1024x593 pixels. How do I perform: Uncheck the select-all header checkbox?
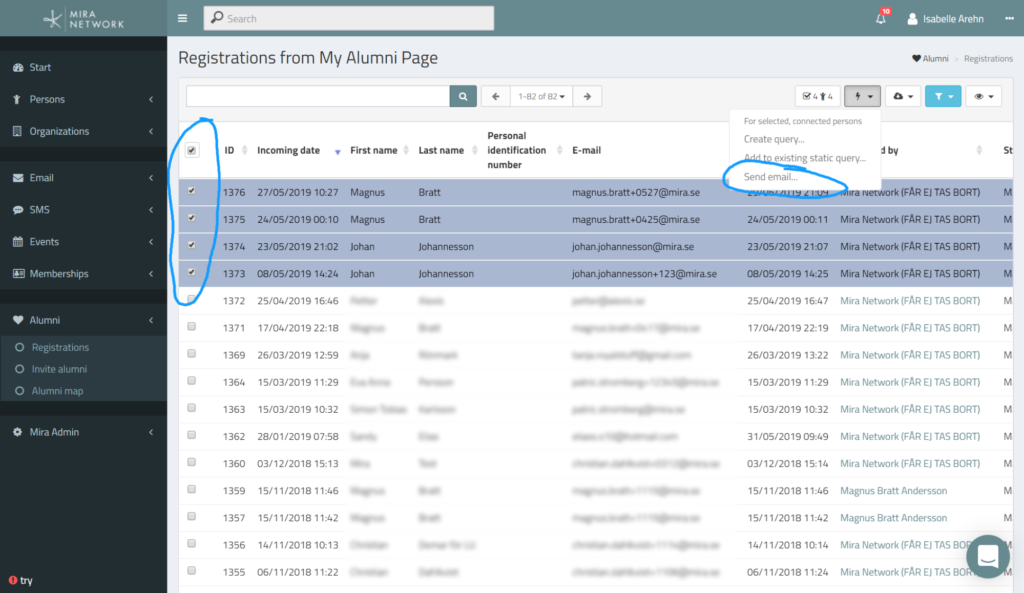(x=191, y=150)
